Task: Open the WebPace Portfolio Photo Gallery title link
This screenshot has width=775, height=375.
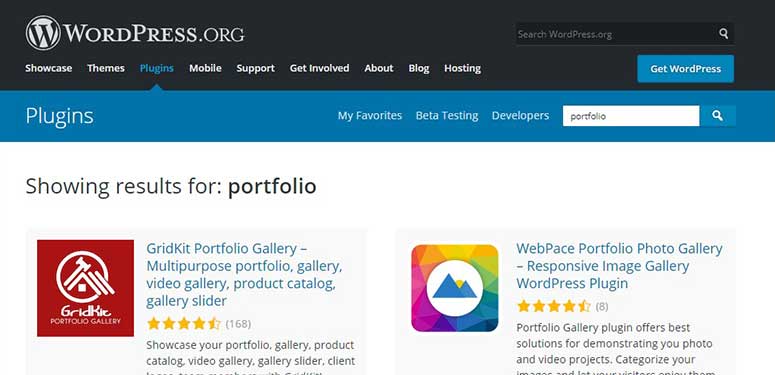Action: click(x=619, y=266)
